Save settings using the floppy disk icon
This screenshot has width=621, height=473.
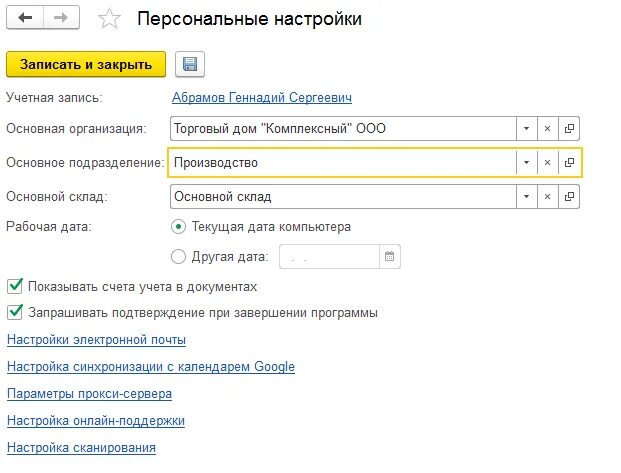190,64
